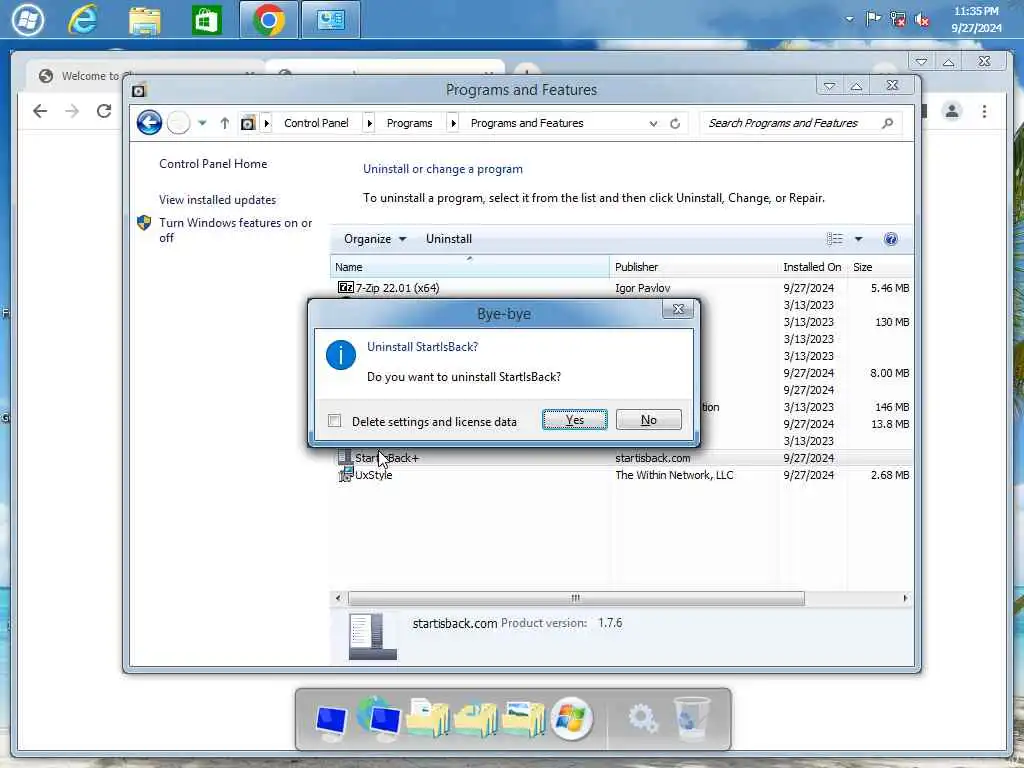The width and height of the screenshot is (1024, 768).
Task: Select the Control Panel taskbar button
Action: tap(330, 20)
